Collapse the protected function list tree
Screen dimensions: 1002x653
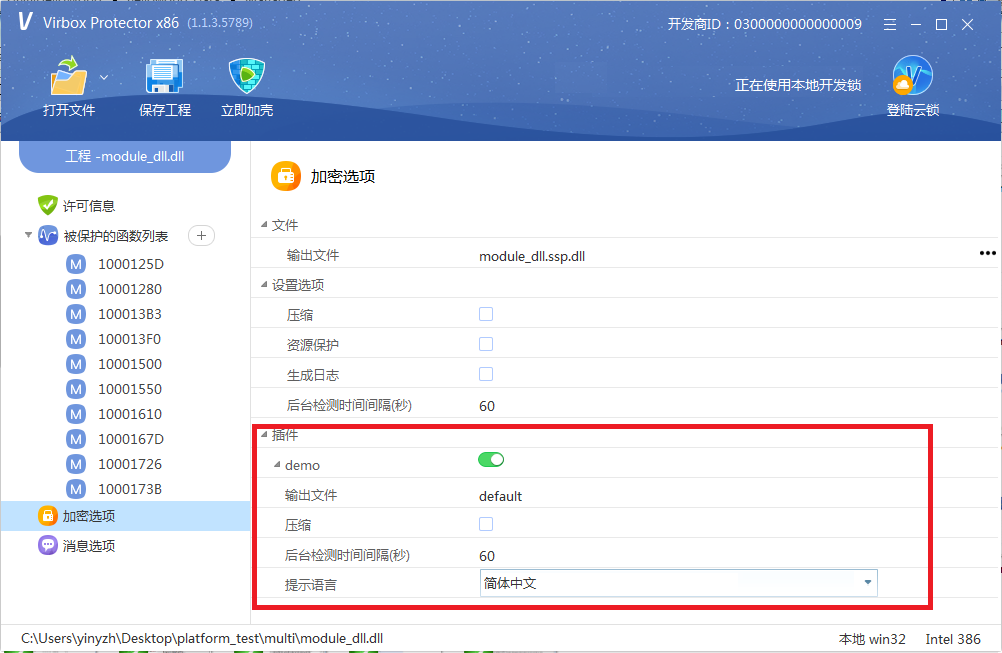[28, 235]
